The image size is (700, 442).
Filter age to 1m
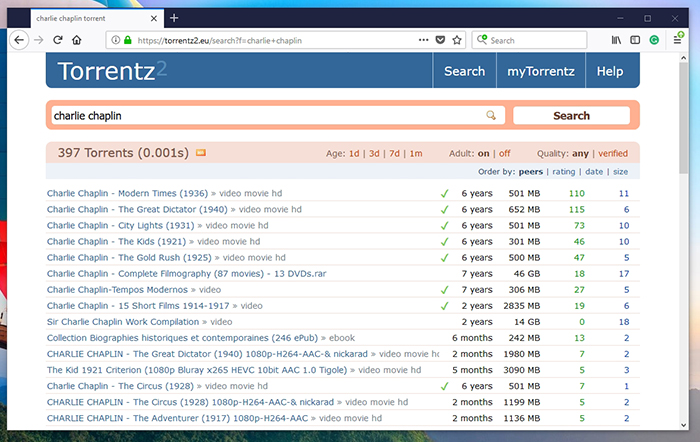pos(416,154)
